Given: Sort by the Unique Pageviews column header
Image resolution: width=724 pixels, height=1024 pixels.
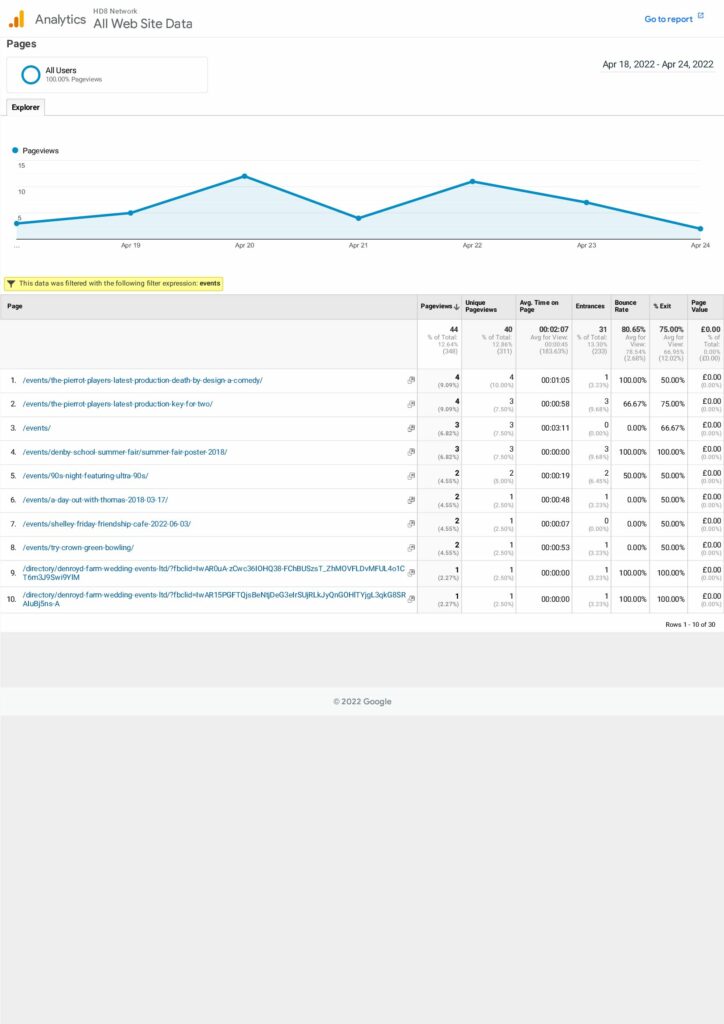Looking at the screenshot, I should 476,306.
